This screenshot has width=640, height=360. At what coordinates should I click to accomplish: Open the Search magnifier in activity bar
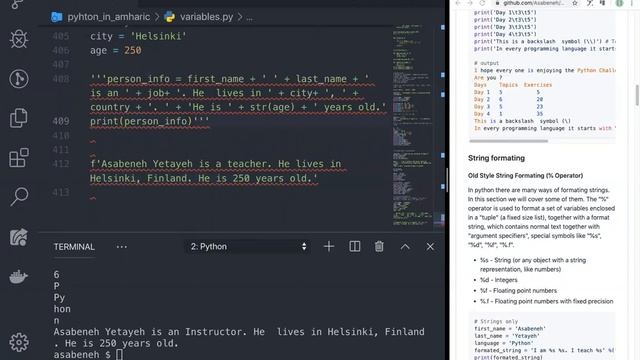[x=19, y=197]
